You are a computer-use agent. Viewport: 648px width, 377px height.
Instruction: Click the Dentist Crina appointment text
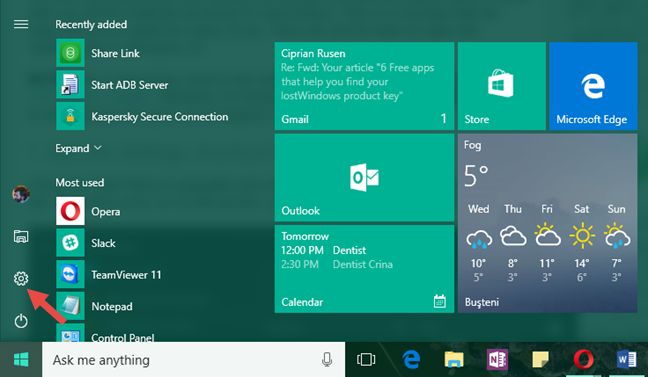362,264
